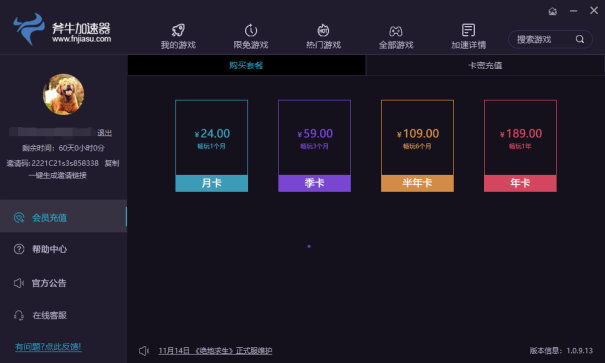Click the ¥24.00 price text
This screenshot has width=605, height=363.
click(212, 133)
